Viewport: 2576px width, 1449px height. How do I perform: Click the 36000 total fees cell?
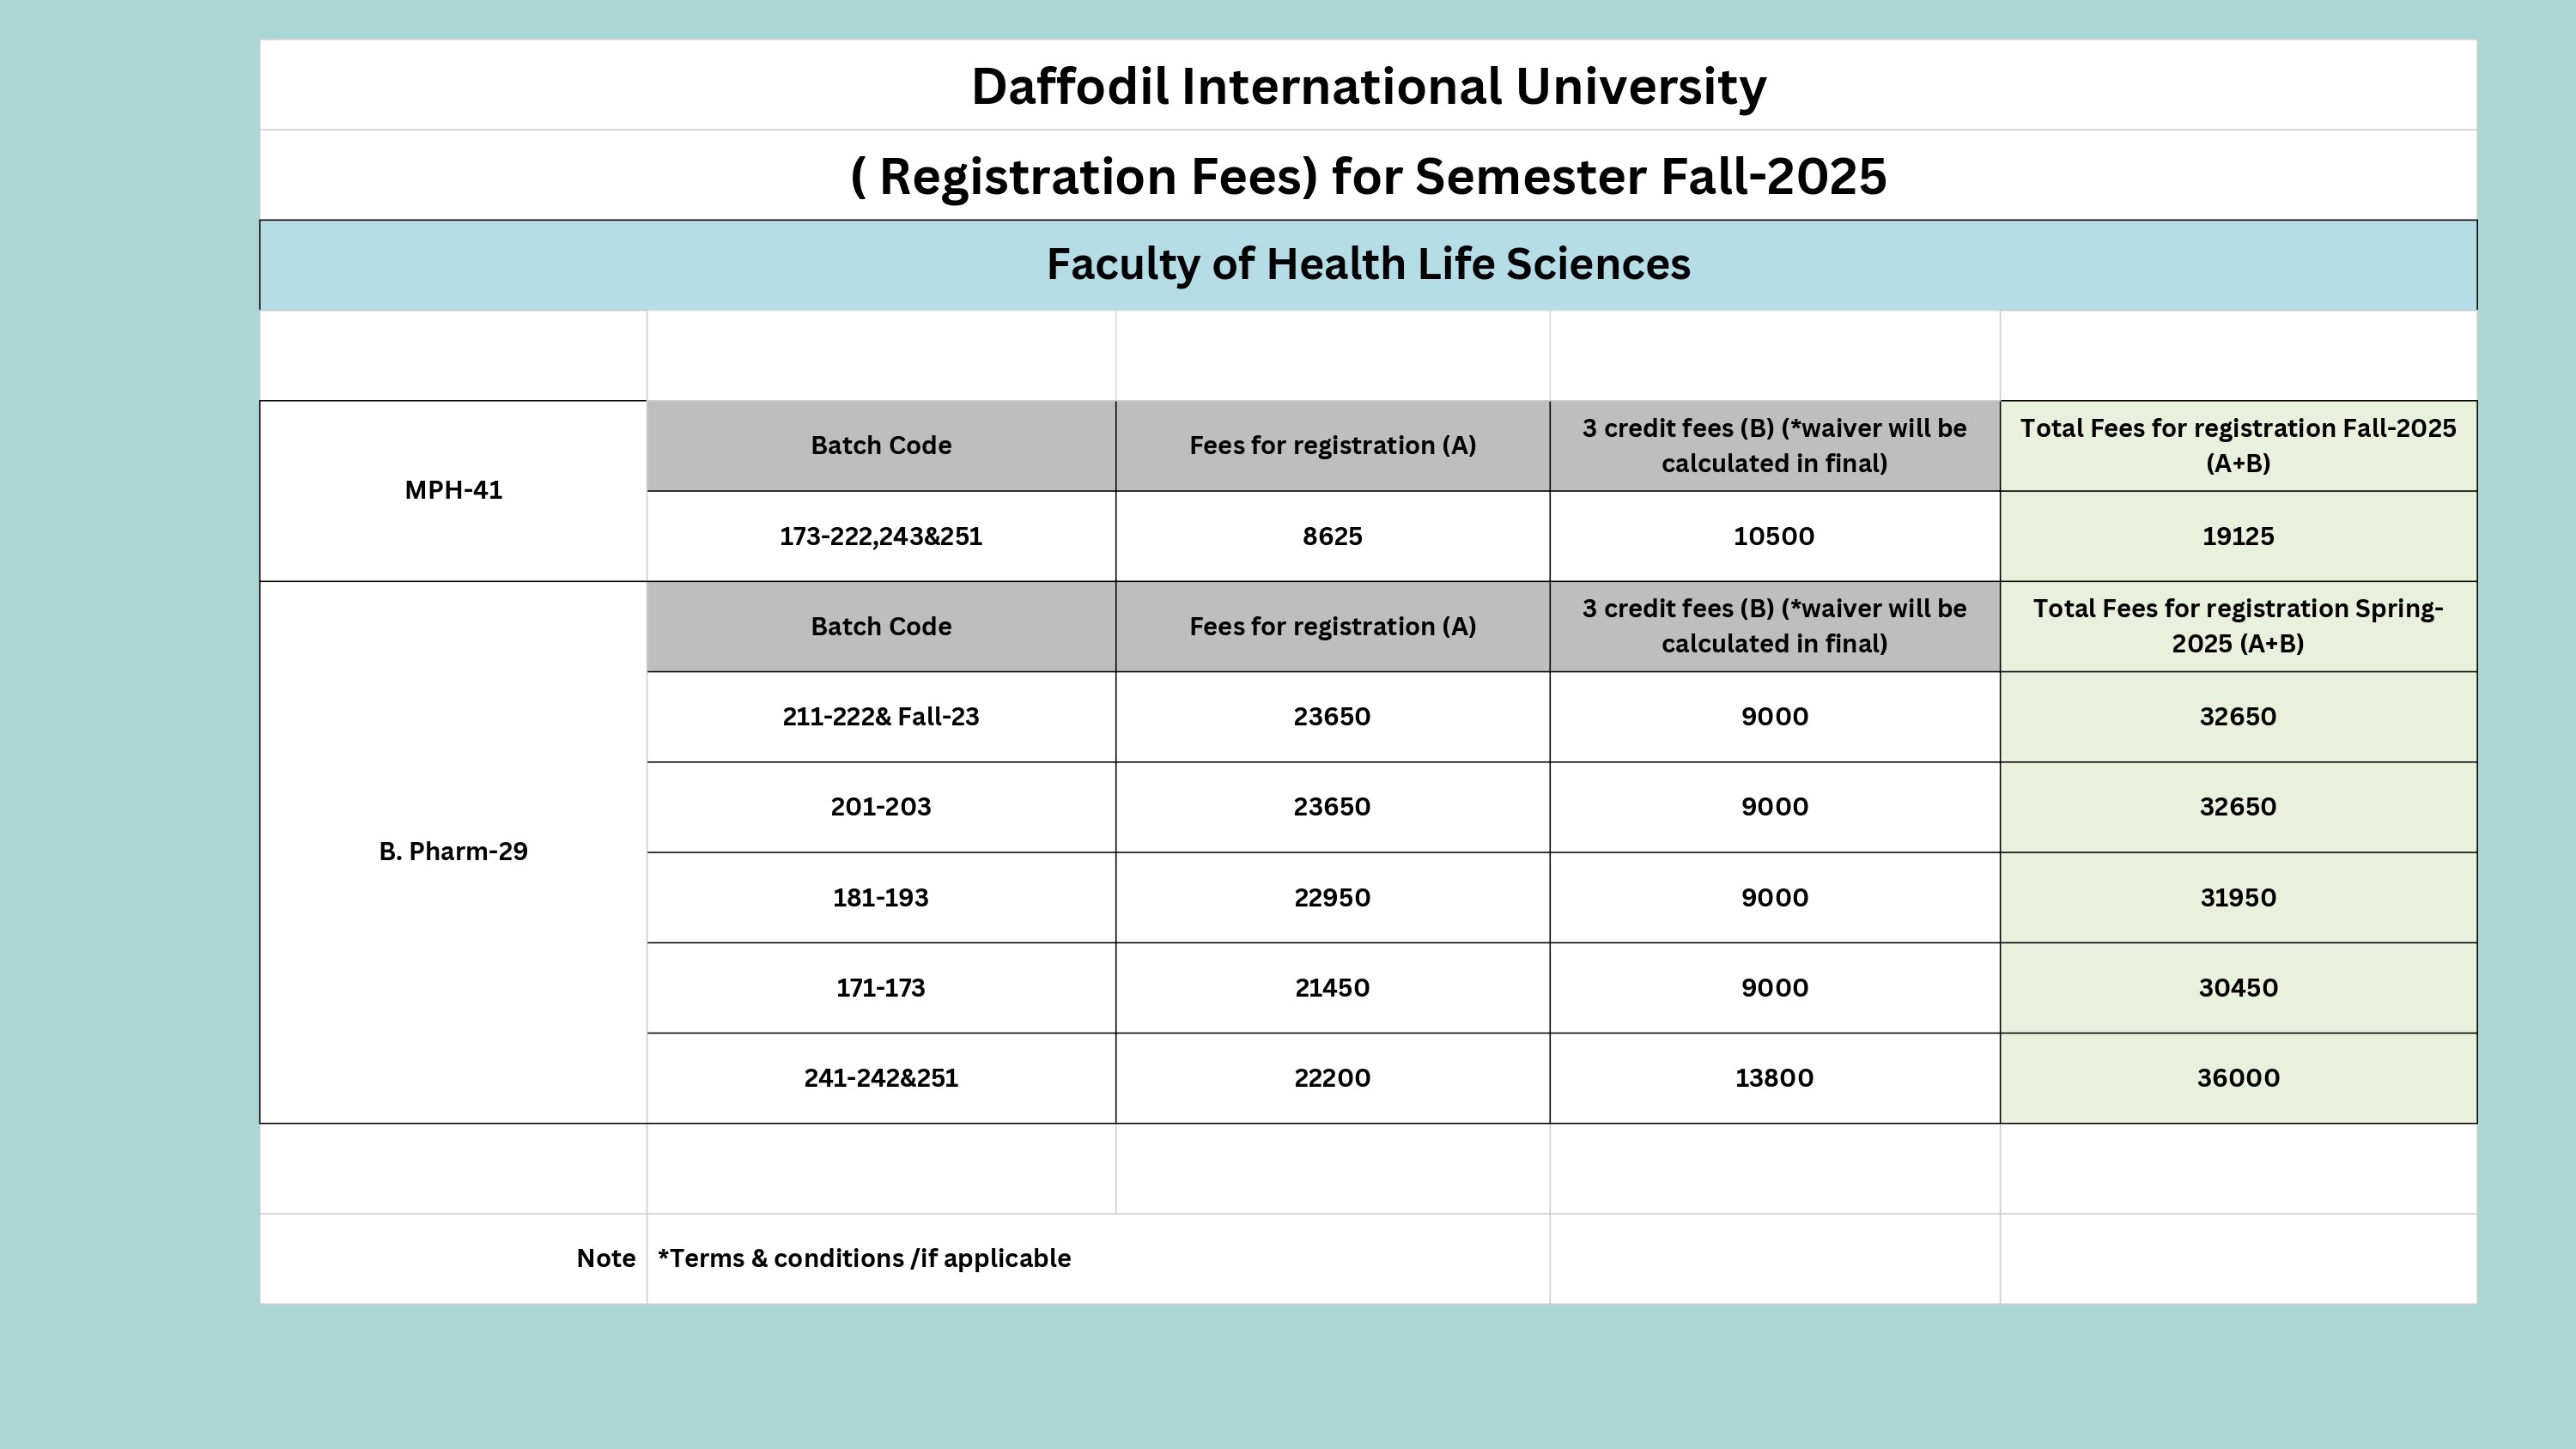point(2238,1078)
